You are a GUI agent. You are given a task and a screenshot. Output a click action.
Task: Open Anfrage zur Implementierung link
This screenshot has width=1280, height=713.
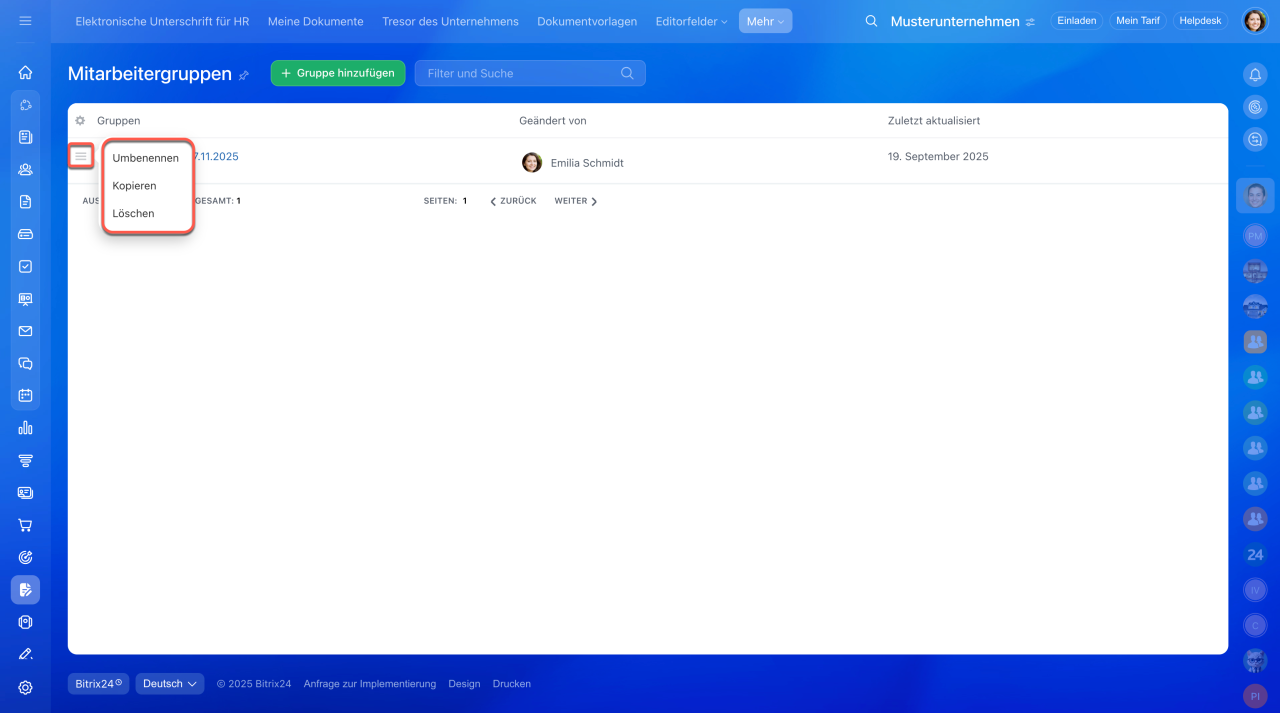click(x=370, y=684)
